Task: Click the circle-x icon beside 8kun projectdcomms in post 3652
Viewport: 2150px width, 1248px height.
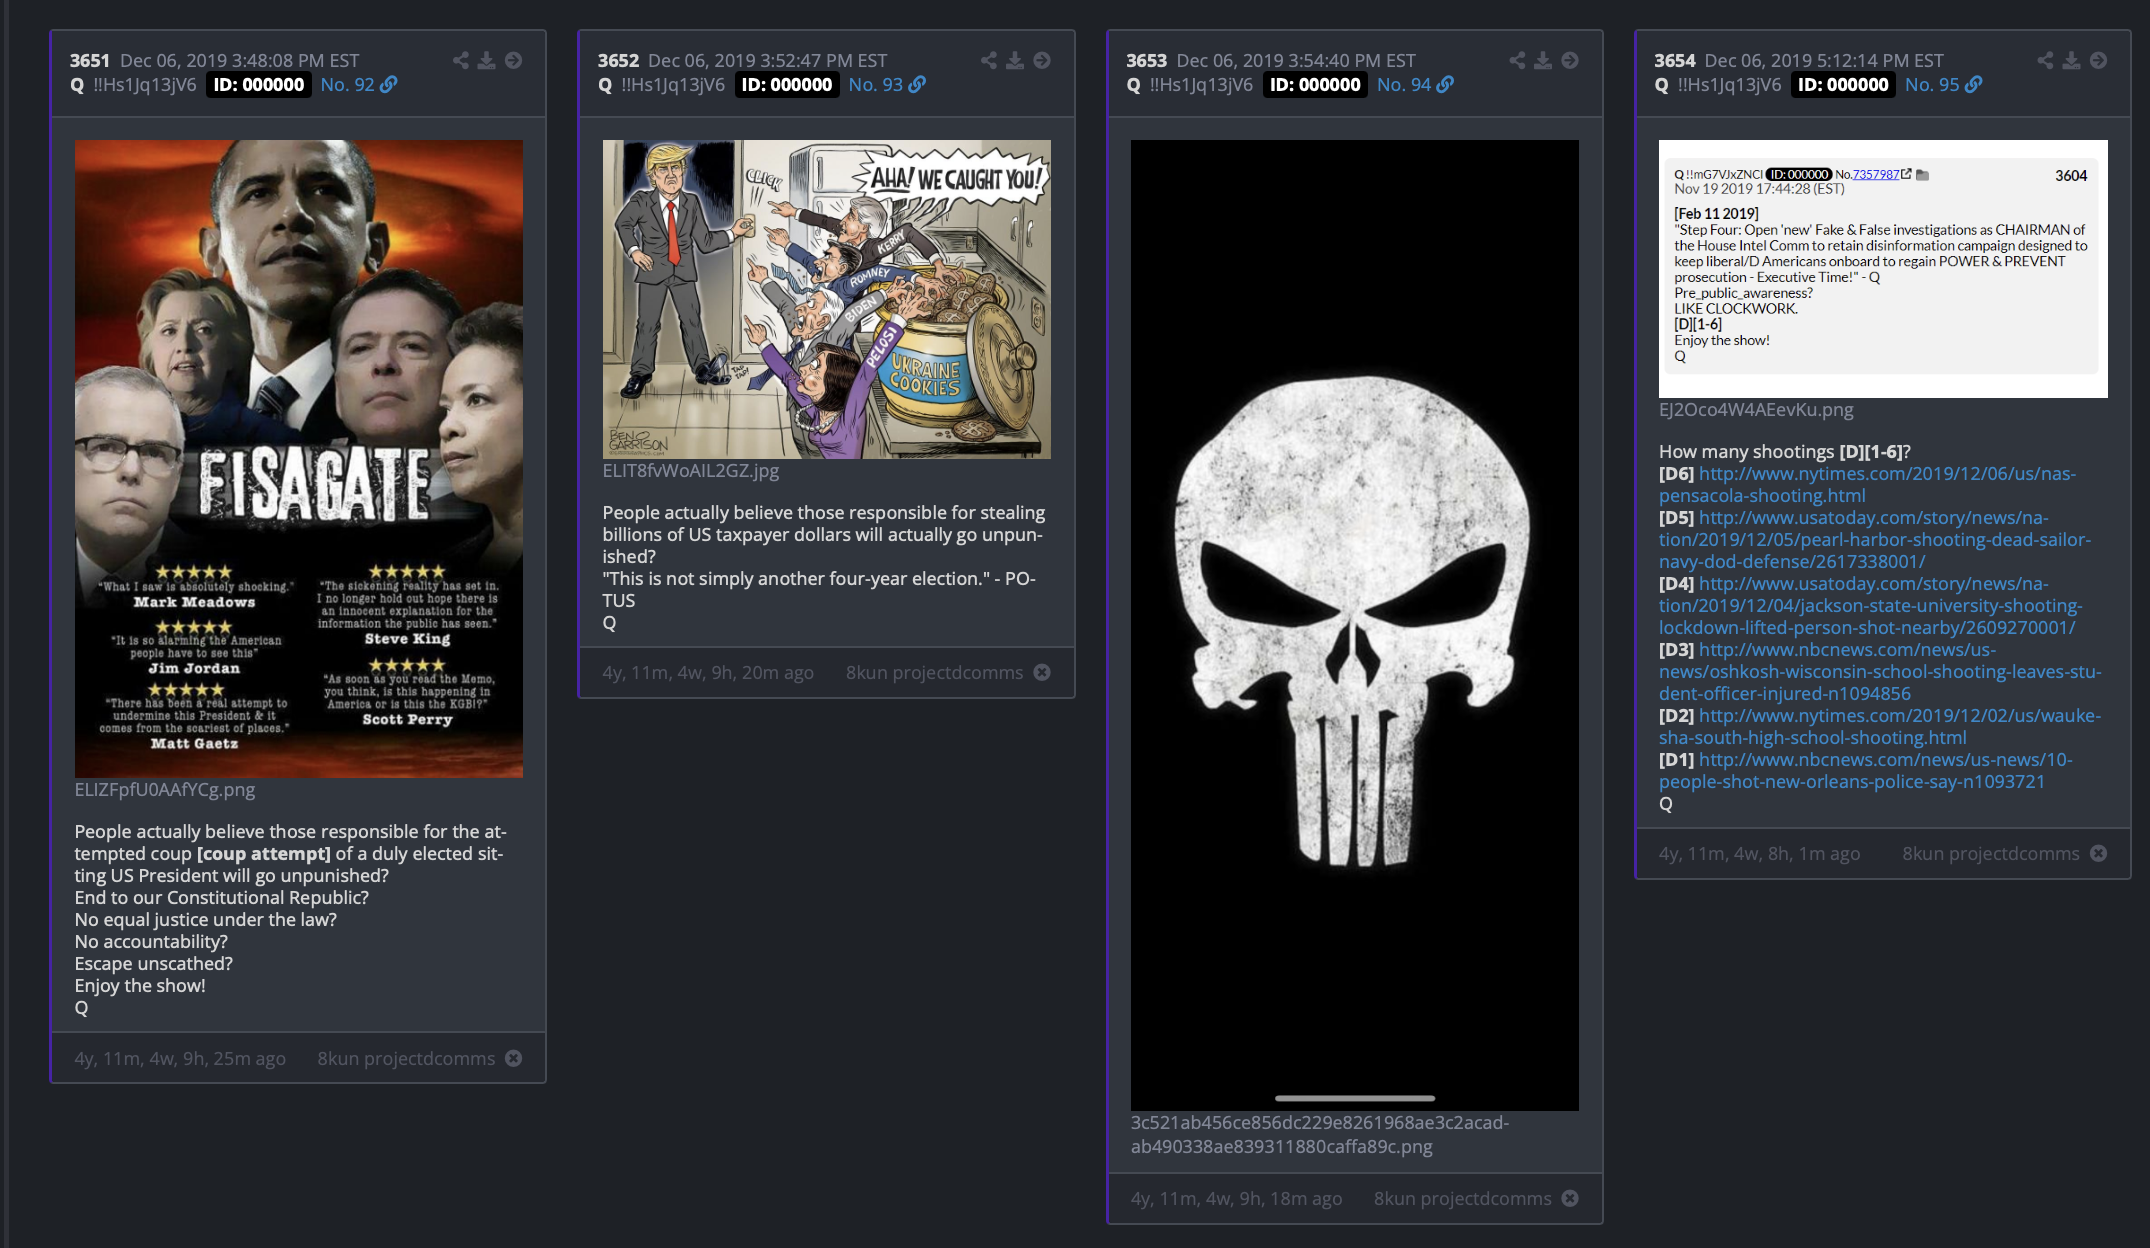Action: click(1041, 672)
